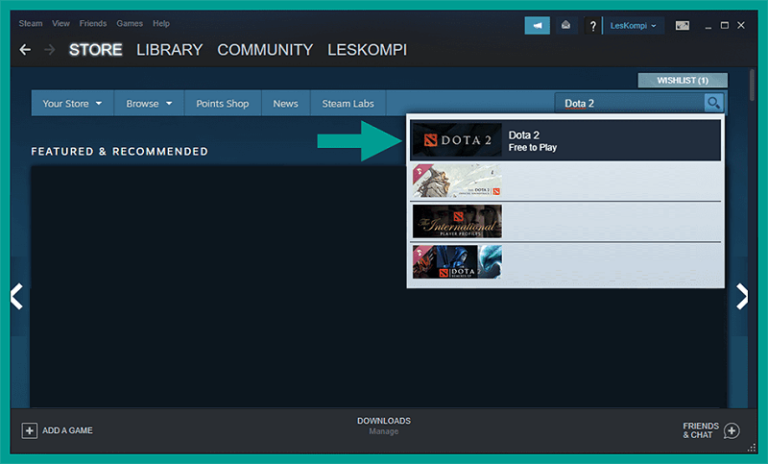
Task: Select the Dota 2 Free to Play result
Action: (565, 140)
